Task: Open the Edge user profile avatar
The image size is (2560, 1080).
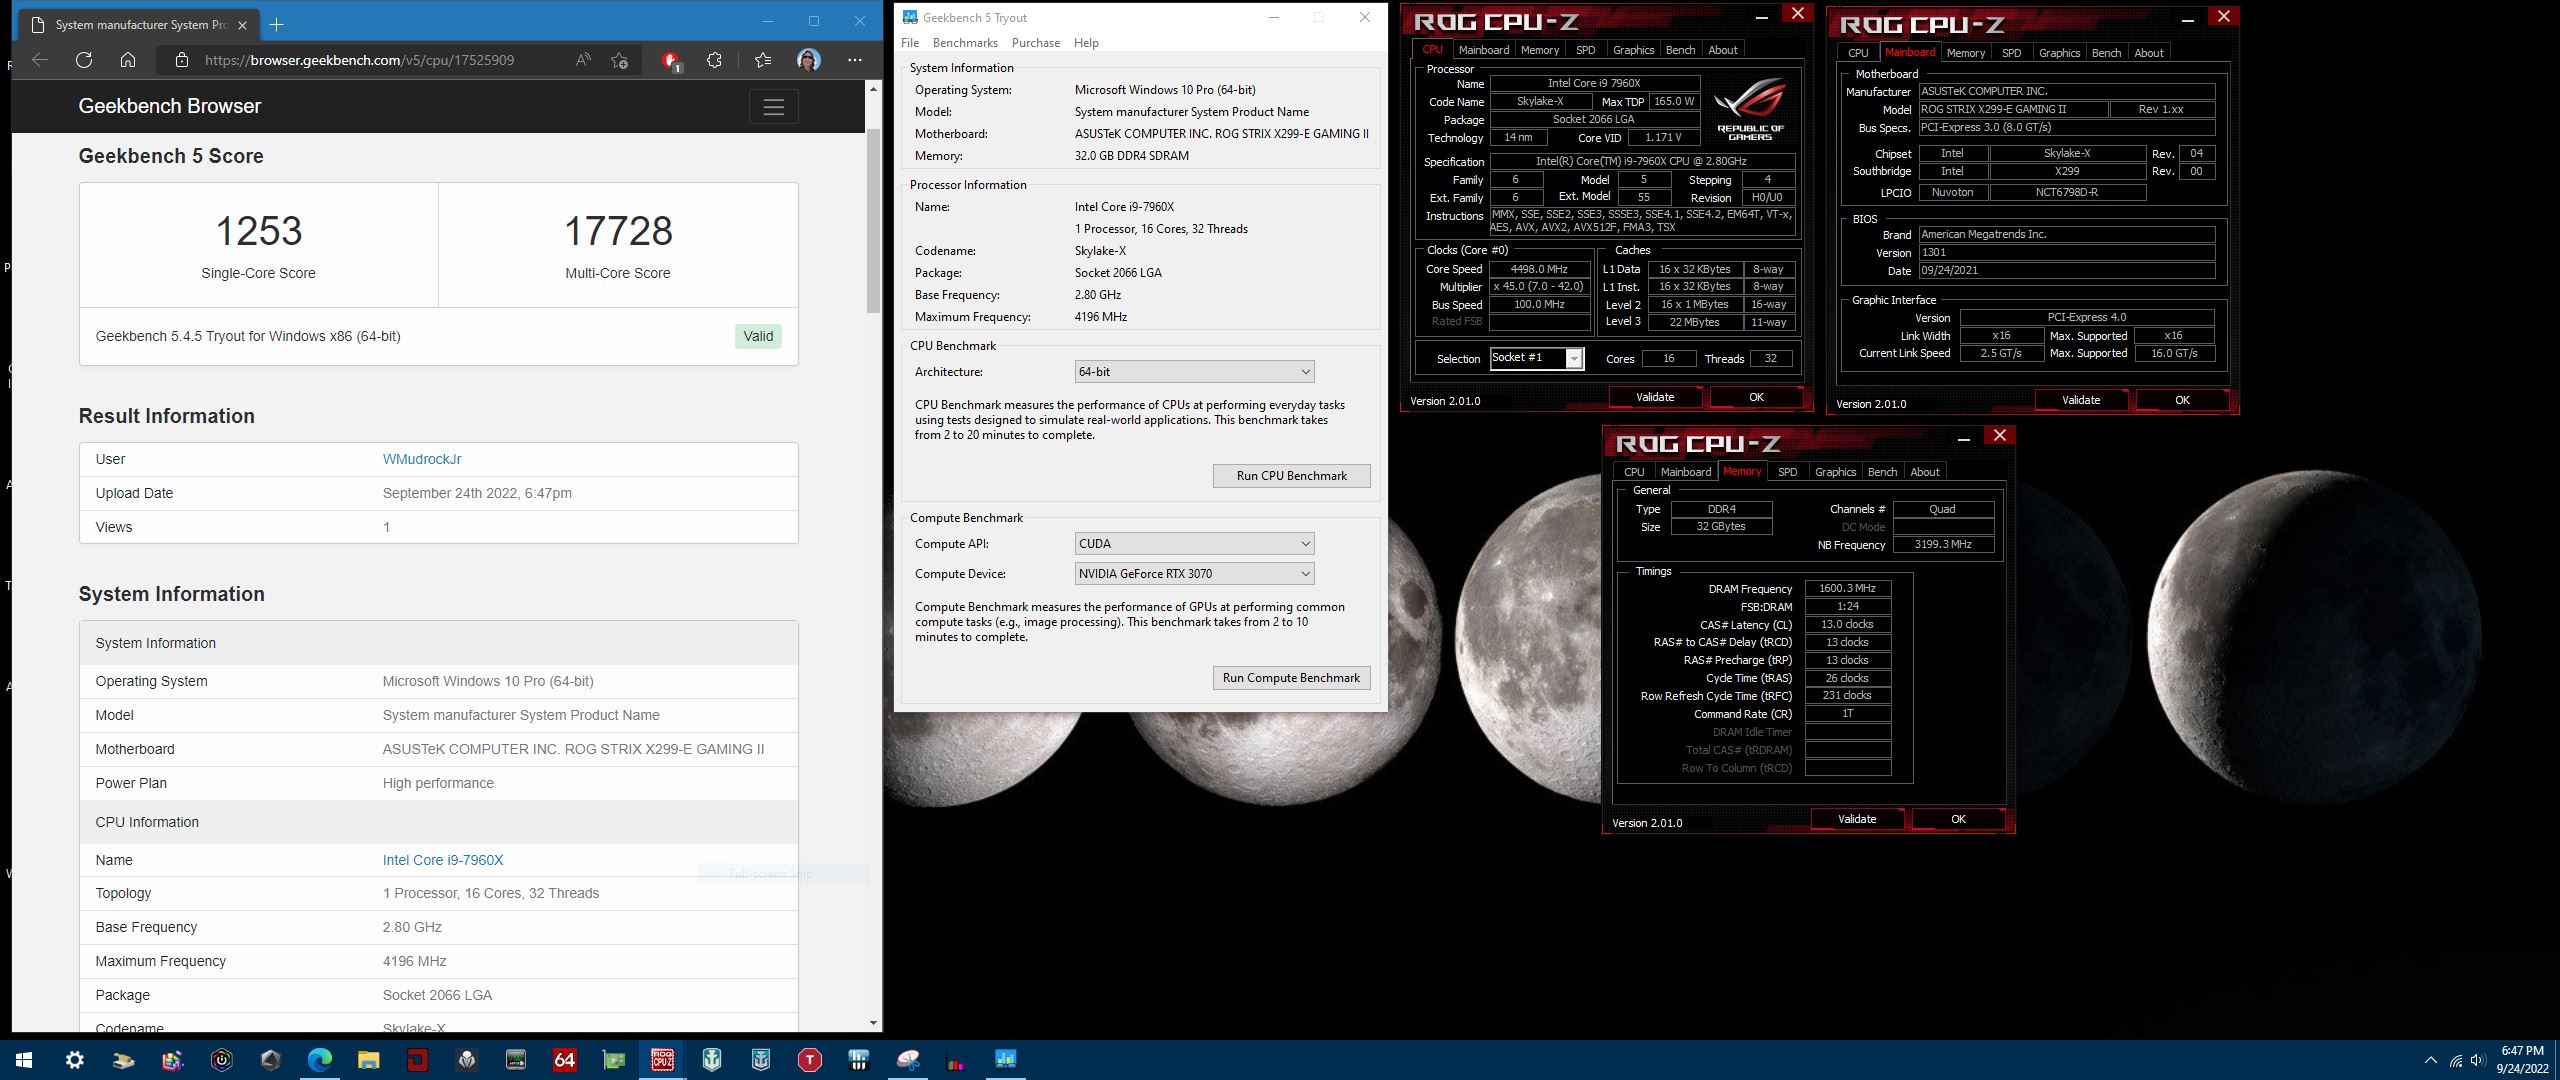Action: pos(809,60)
